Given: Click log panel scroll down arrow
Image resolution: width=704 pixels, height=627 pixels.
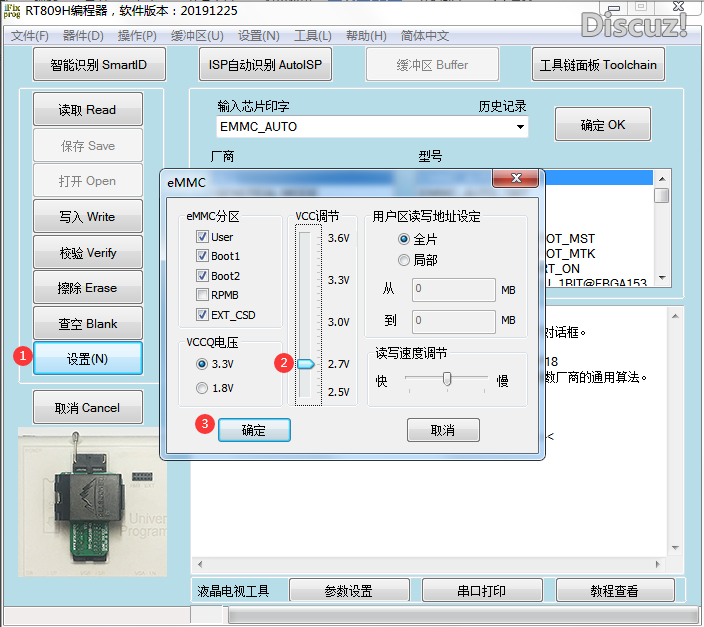Looking at the screenshot, I should tap(675, 548).
